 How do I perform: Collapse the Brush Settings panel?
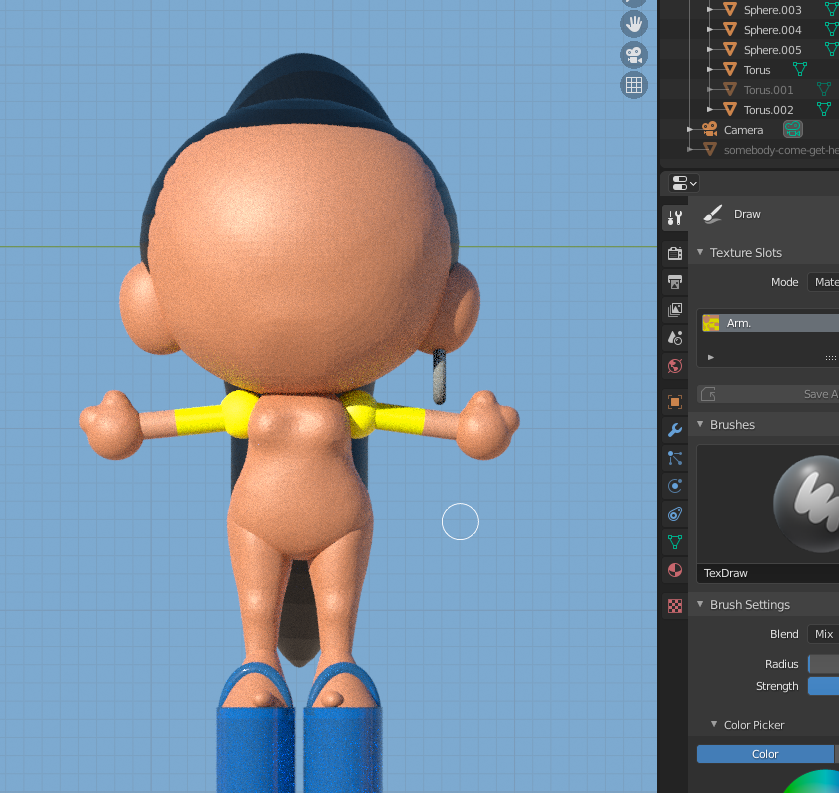[x=700, y=604]
